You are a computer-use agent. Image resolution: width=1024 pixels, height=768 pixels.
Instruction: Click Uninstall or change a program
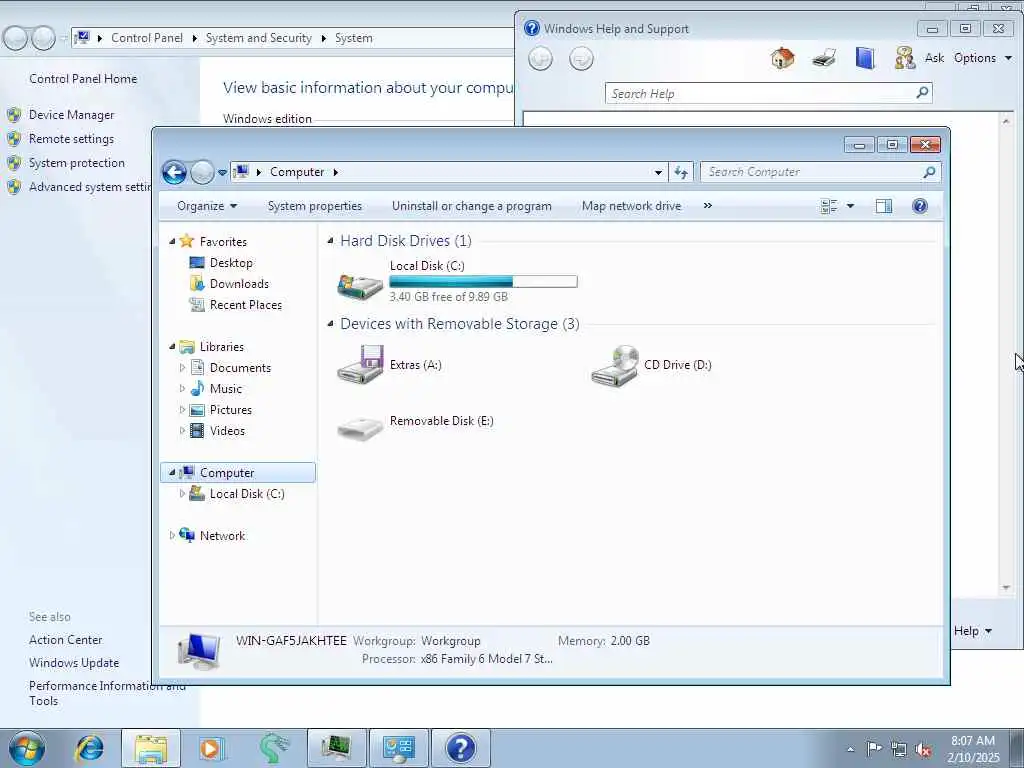(472, 206)
